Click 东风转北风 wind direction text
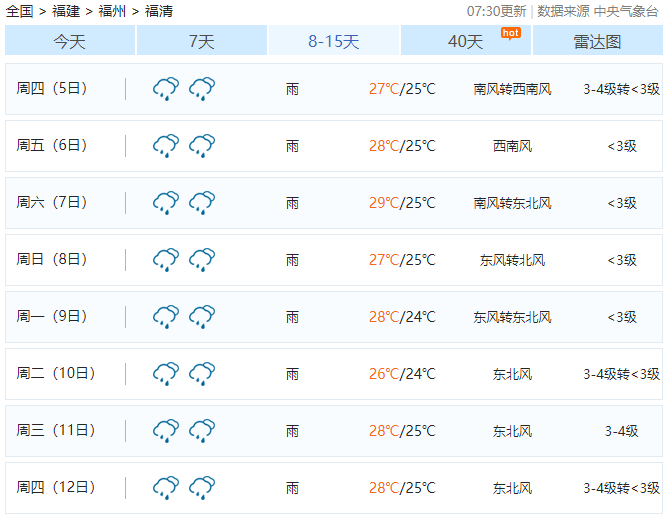This screenshot has height=526, width=671. [512, 260]
